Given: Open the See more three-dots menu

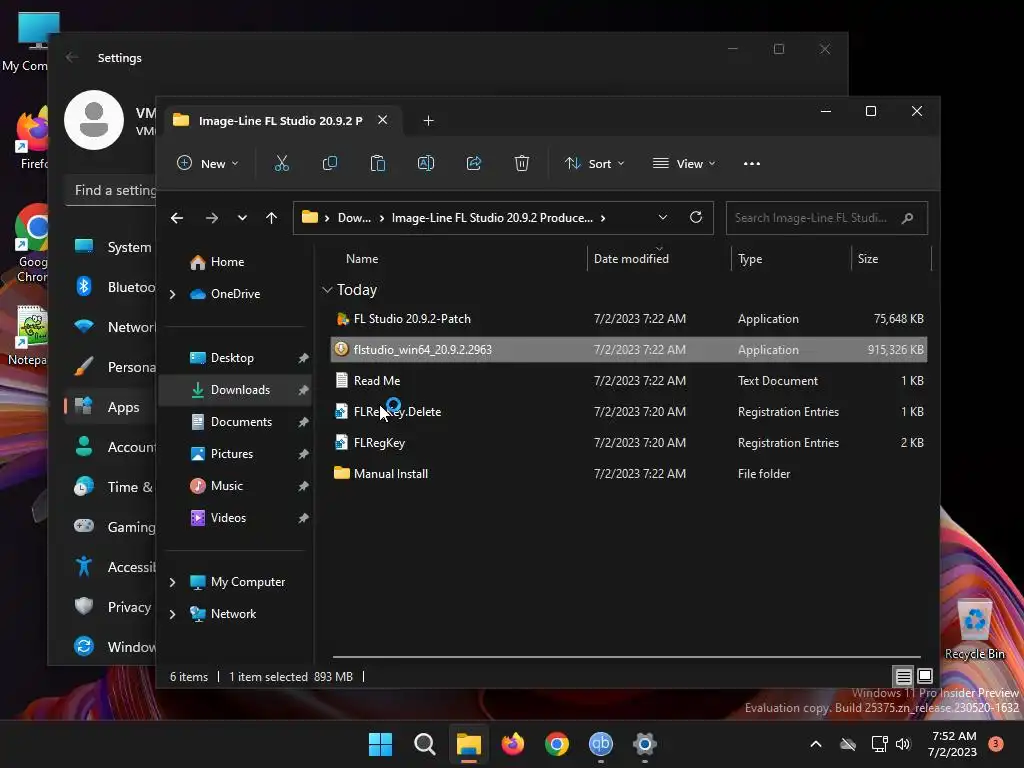Looking at the screenshot, I should coord(752,163).
